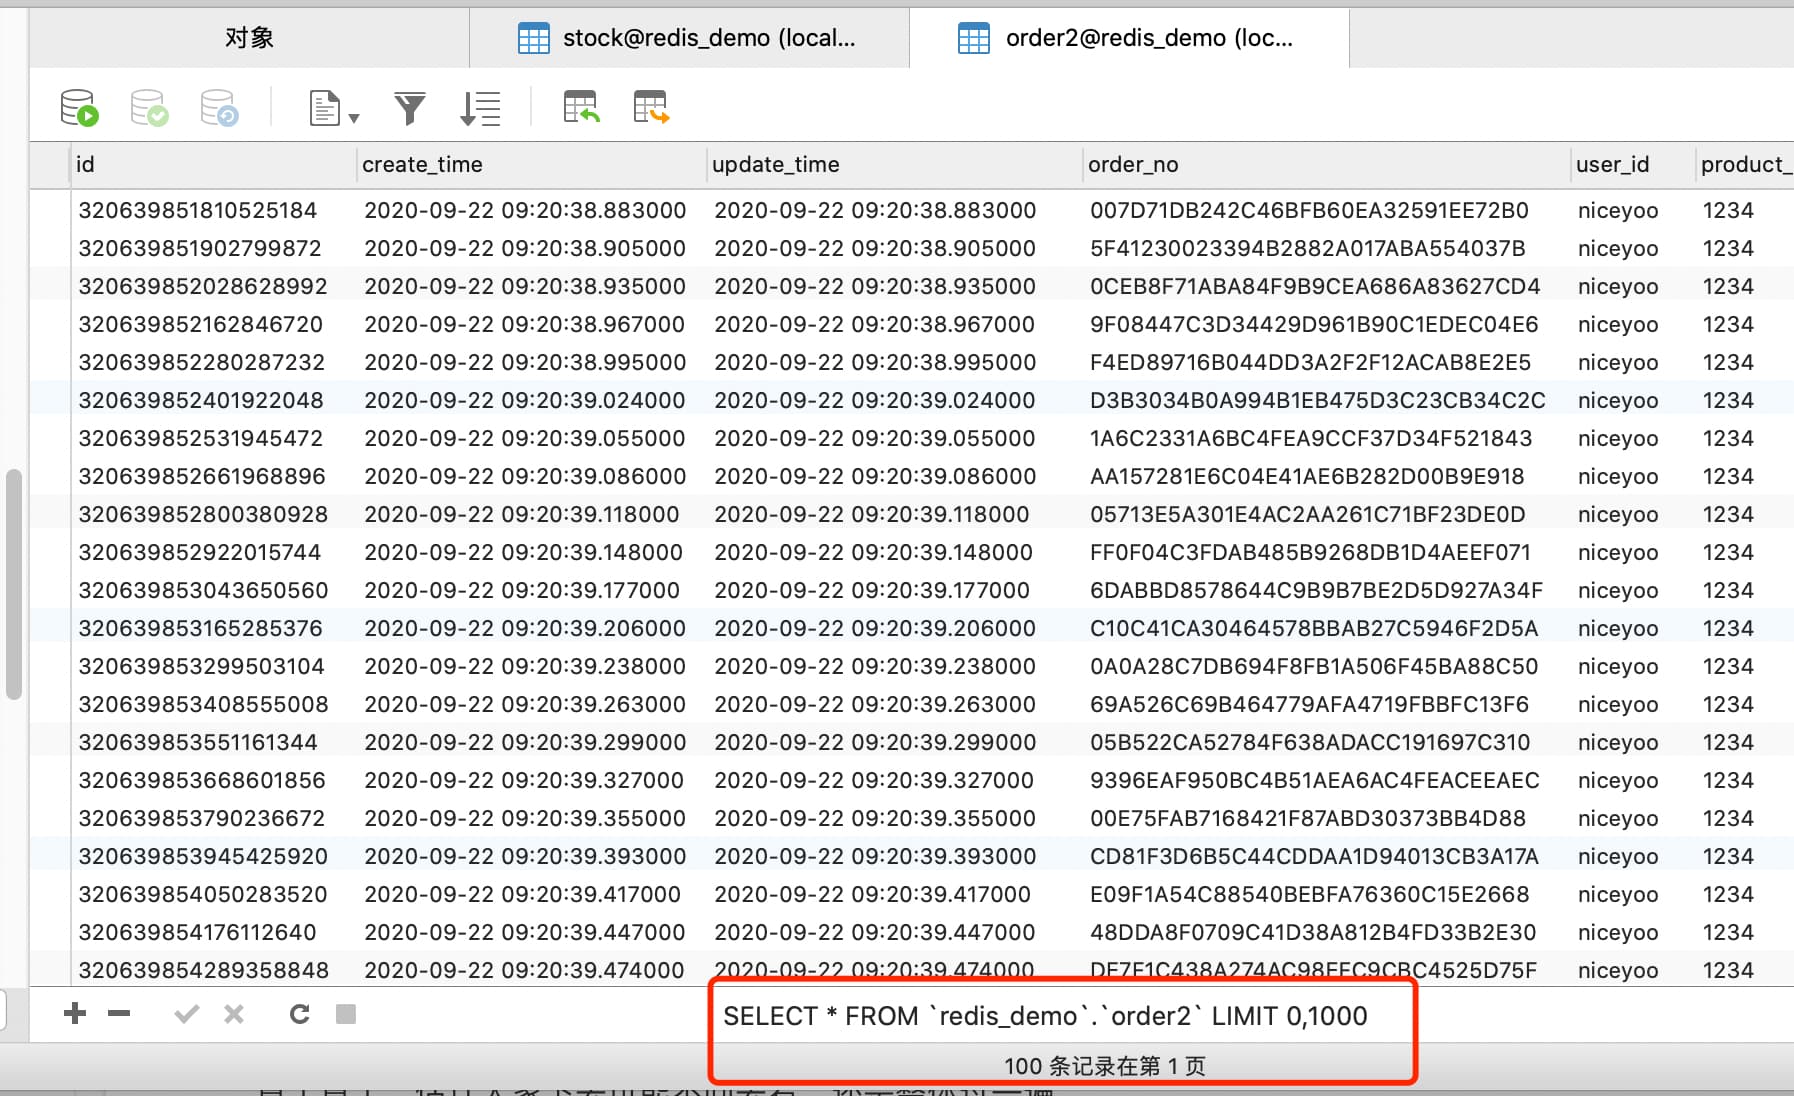This screenshot has height=1096, width=1794.
Task: Add a new record with the plus icon
Action: point(74,1013)
